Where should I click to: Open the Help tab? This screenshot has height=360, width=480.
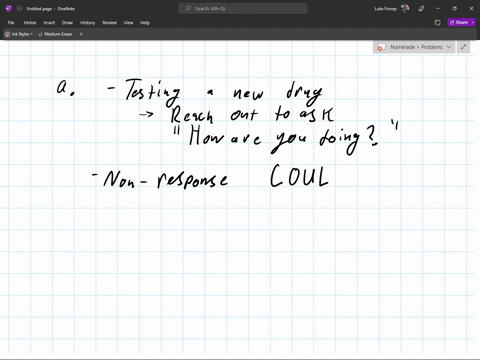[x=145, y=23]
